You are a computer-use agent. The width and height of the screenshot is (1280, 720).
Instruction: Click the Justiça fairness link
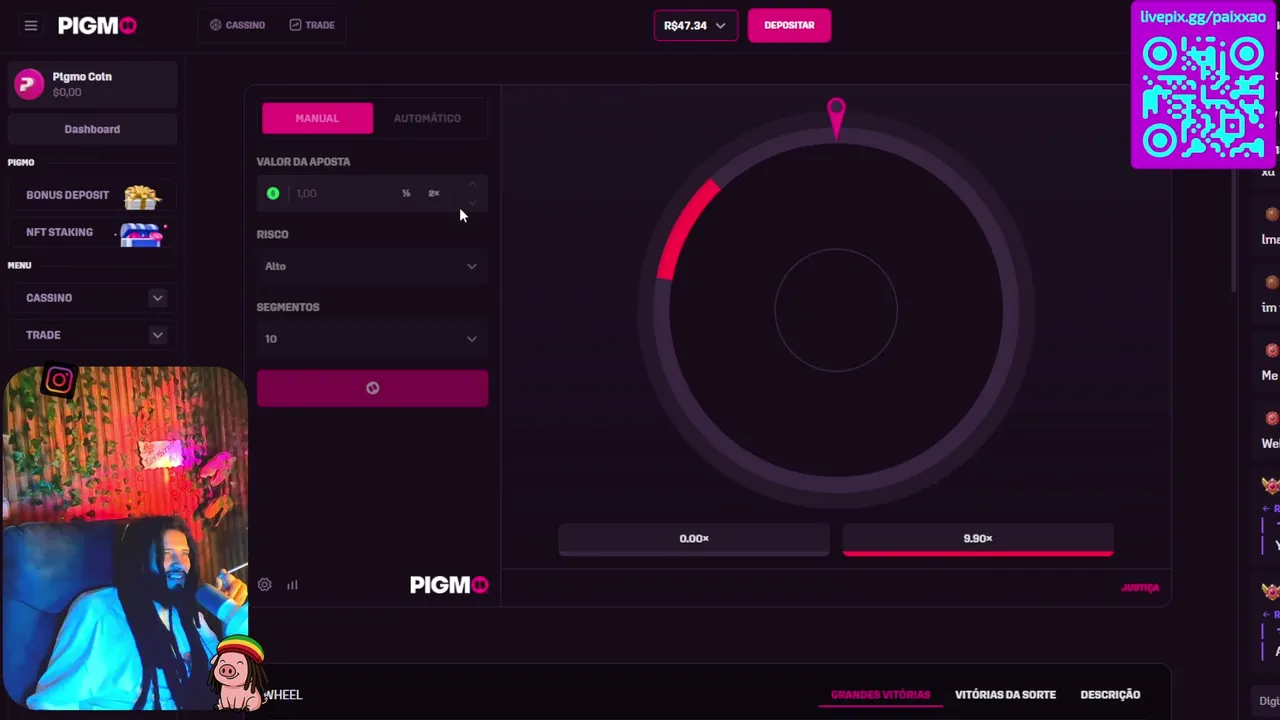pos(1140,588)
